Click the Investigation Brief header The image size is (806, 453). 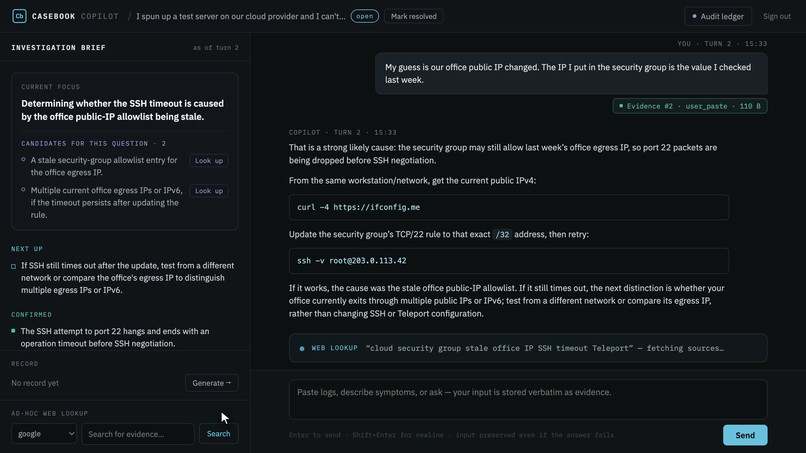(x=59, y=47)
